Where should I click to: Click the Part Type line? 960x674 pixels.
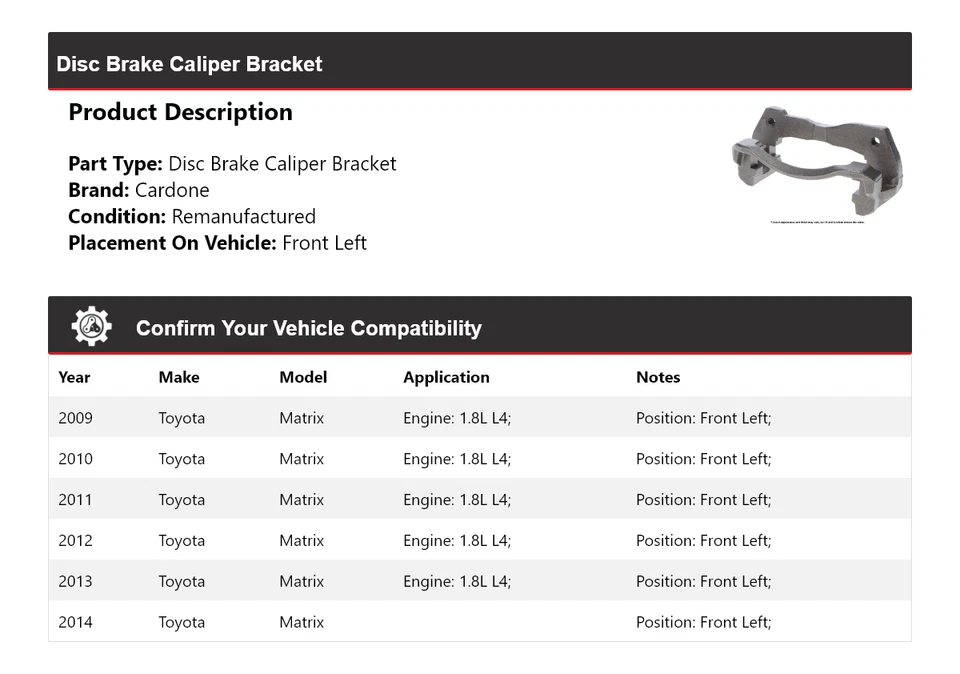[232, 164]
